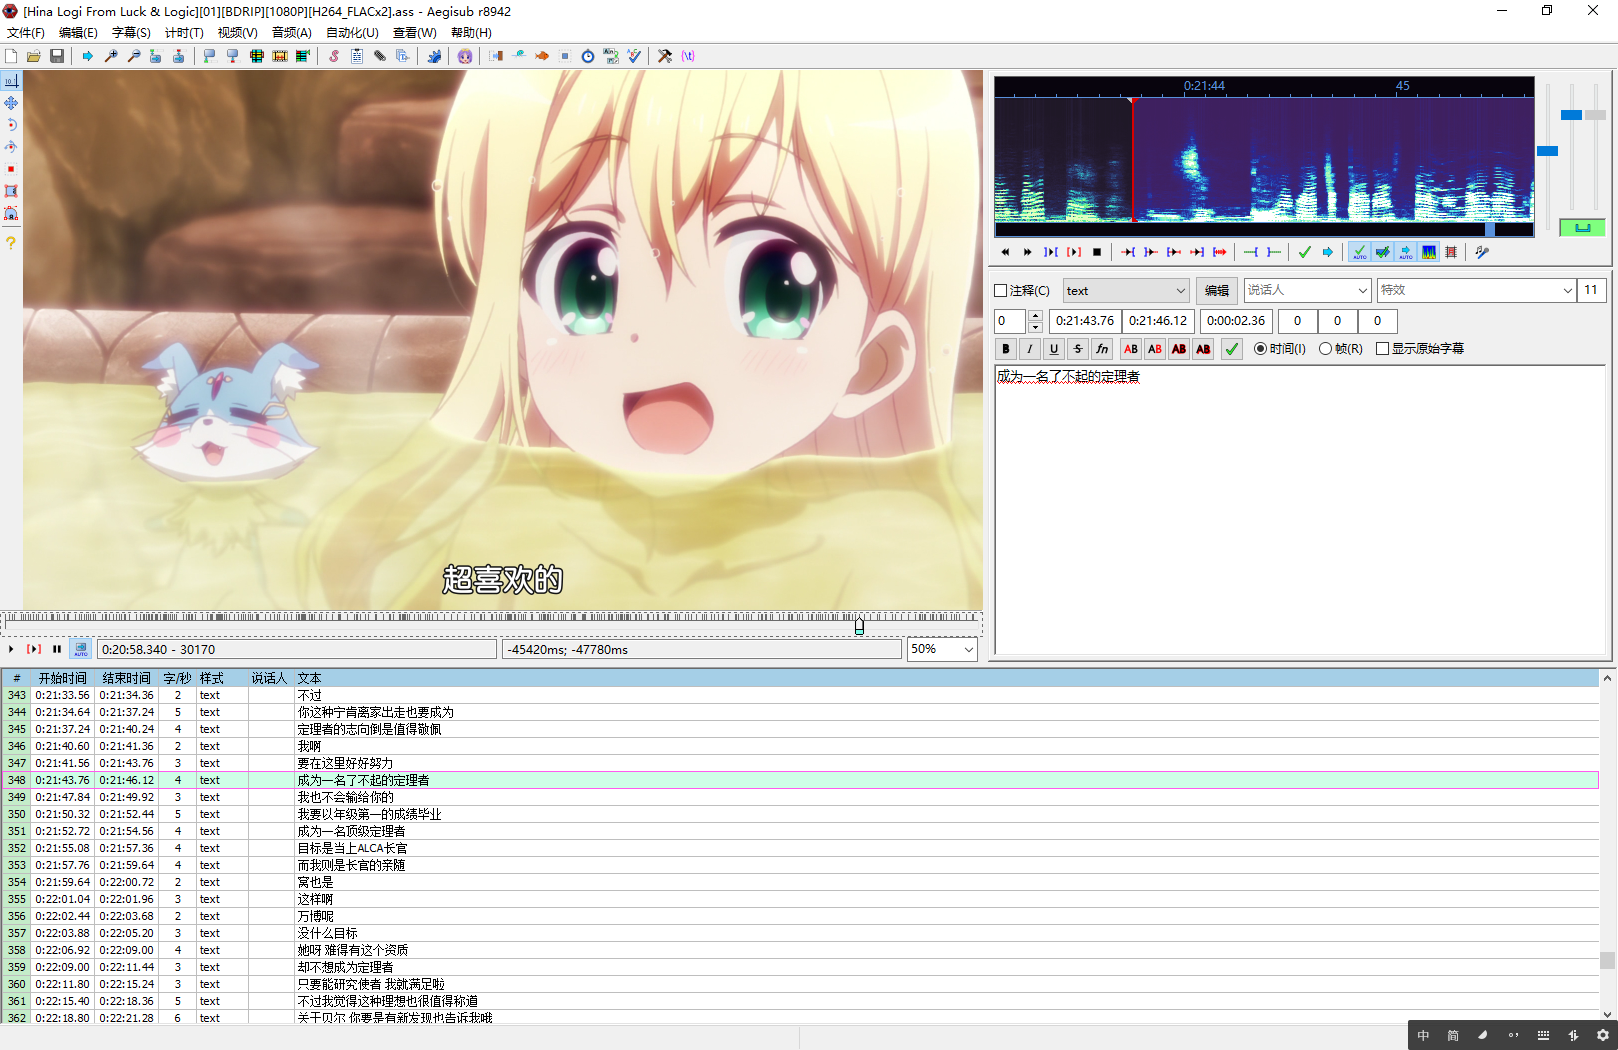
Task: Open the 字幕 menu
Action: pos(131,33)
